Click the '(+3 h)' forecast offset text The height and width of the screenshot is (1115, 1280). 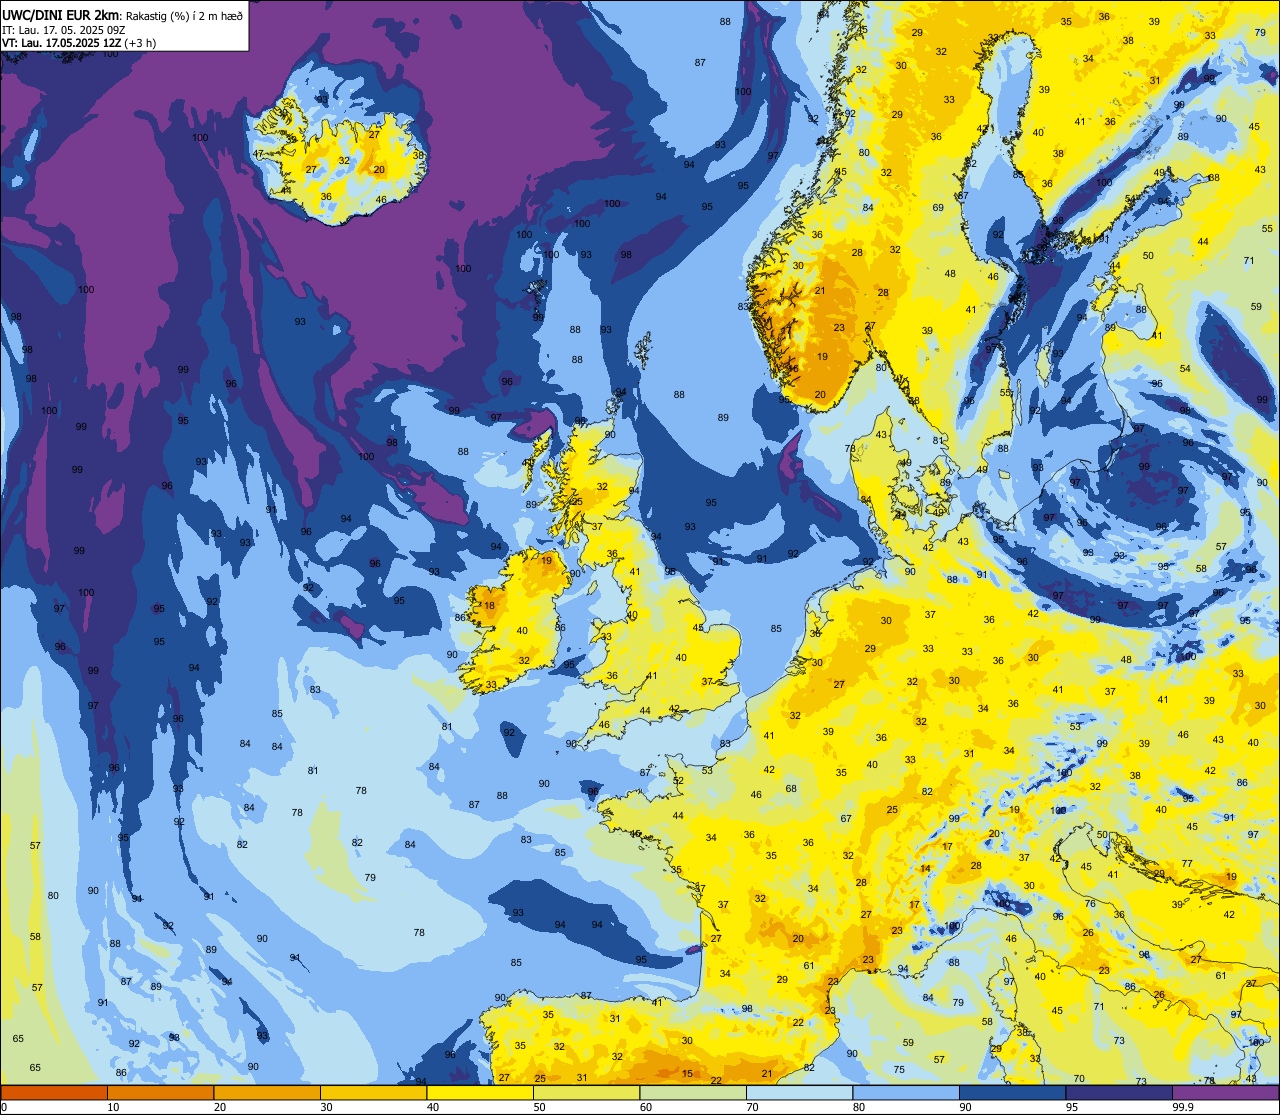(140, 43)
